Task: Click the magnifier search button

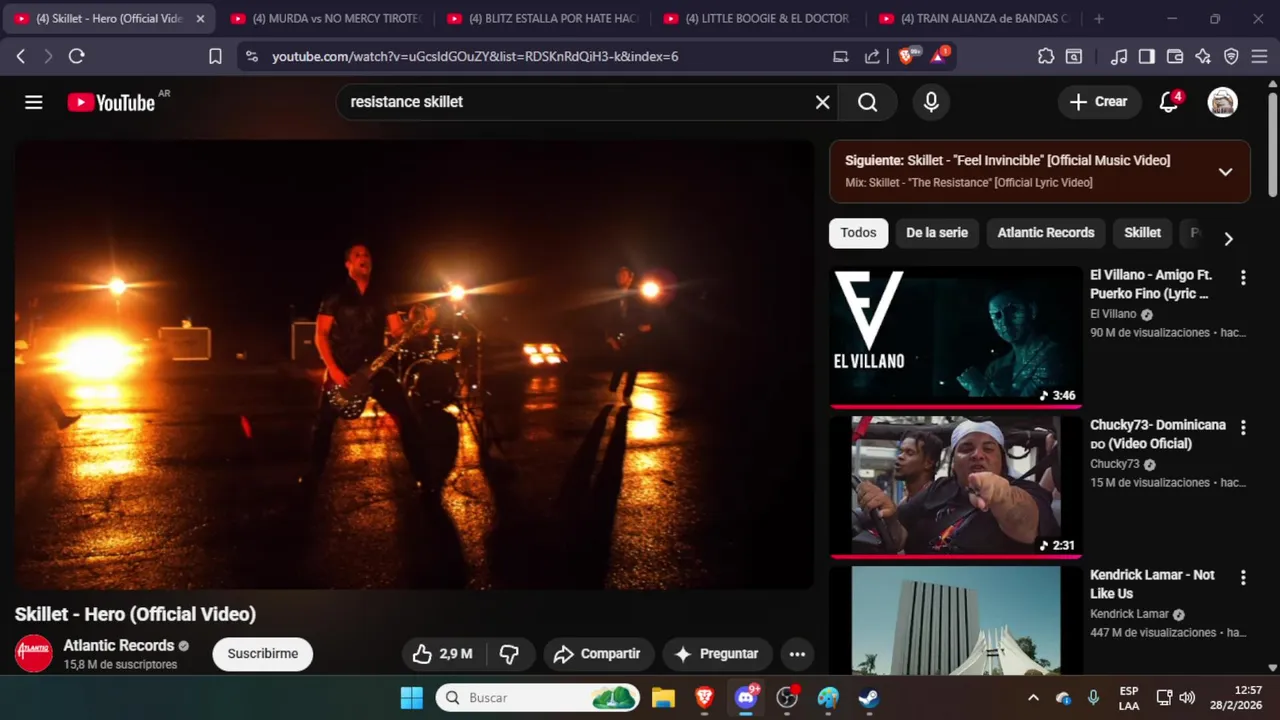Action: tap(867, 102)
